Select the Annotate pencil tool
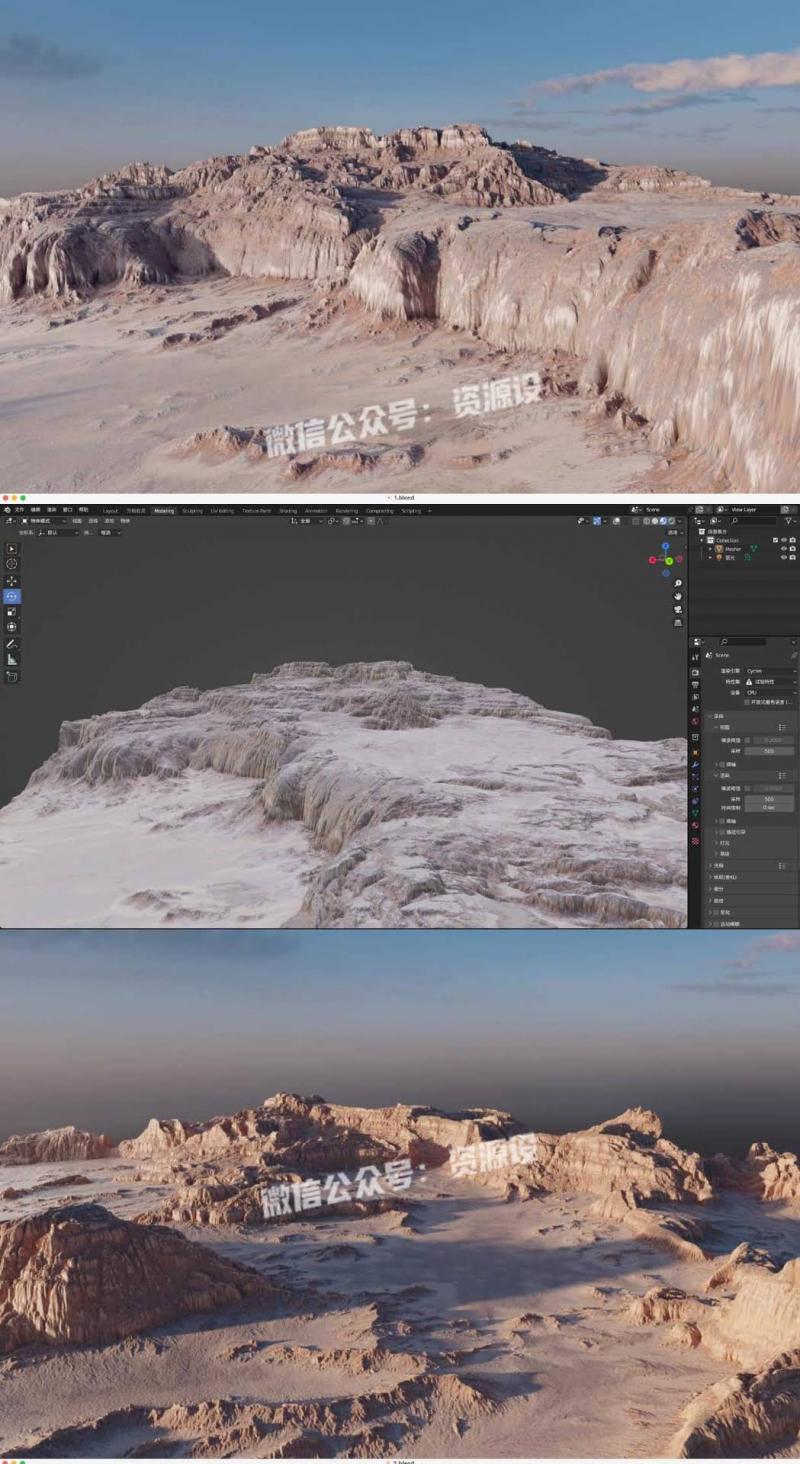 tap(12, 644)
